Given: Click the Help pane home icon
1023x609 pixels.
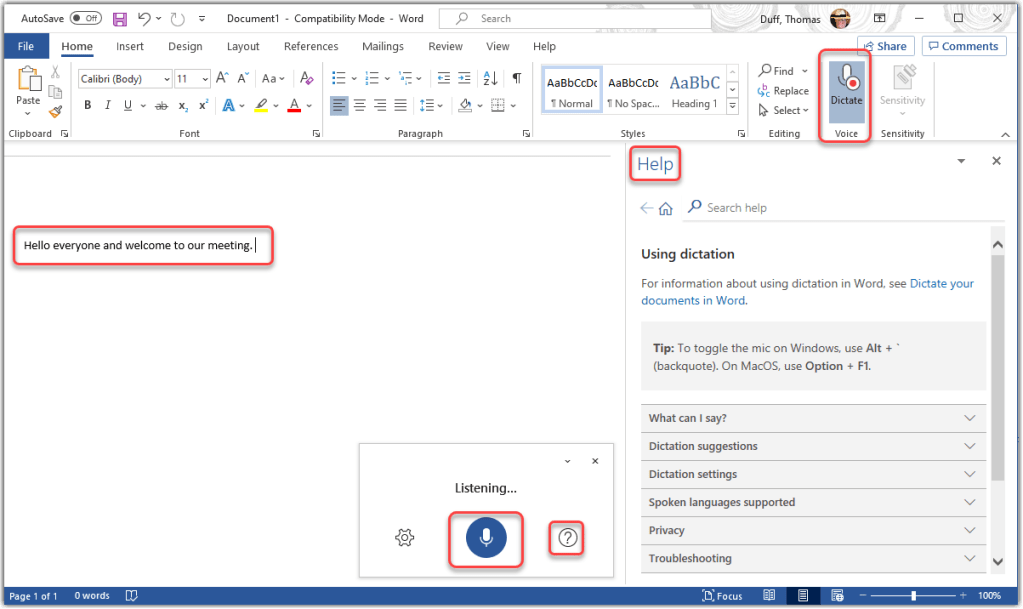Looking at the screenshot, I should [x=666, y=208].
